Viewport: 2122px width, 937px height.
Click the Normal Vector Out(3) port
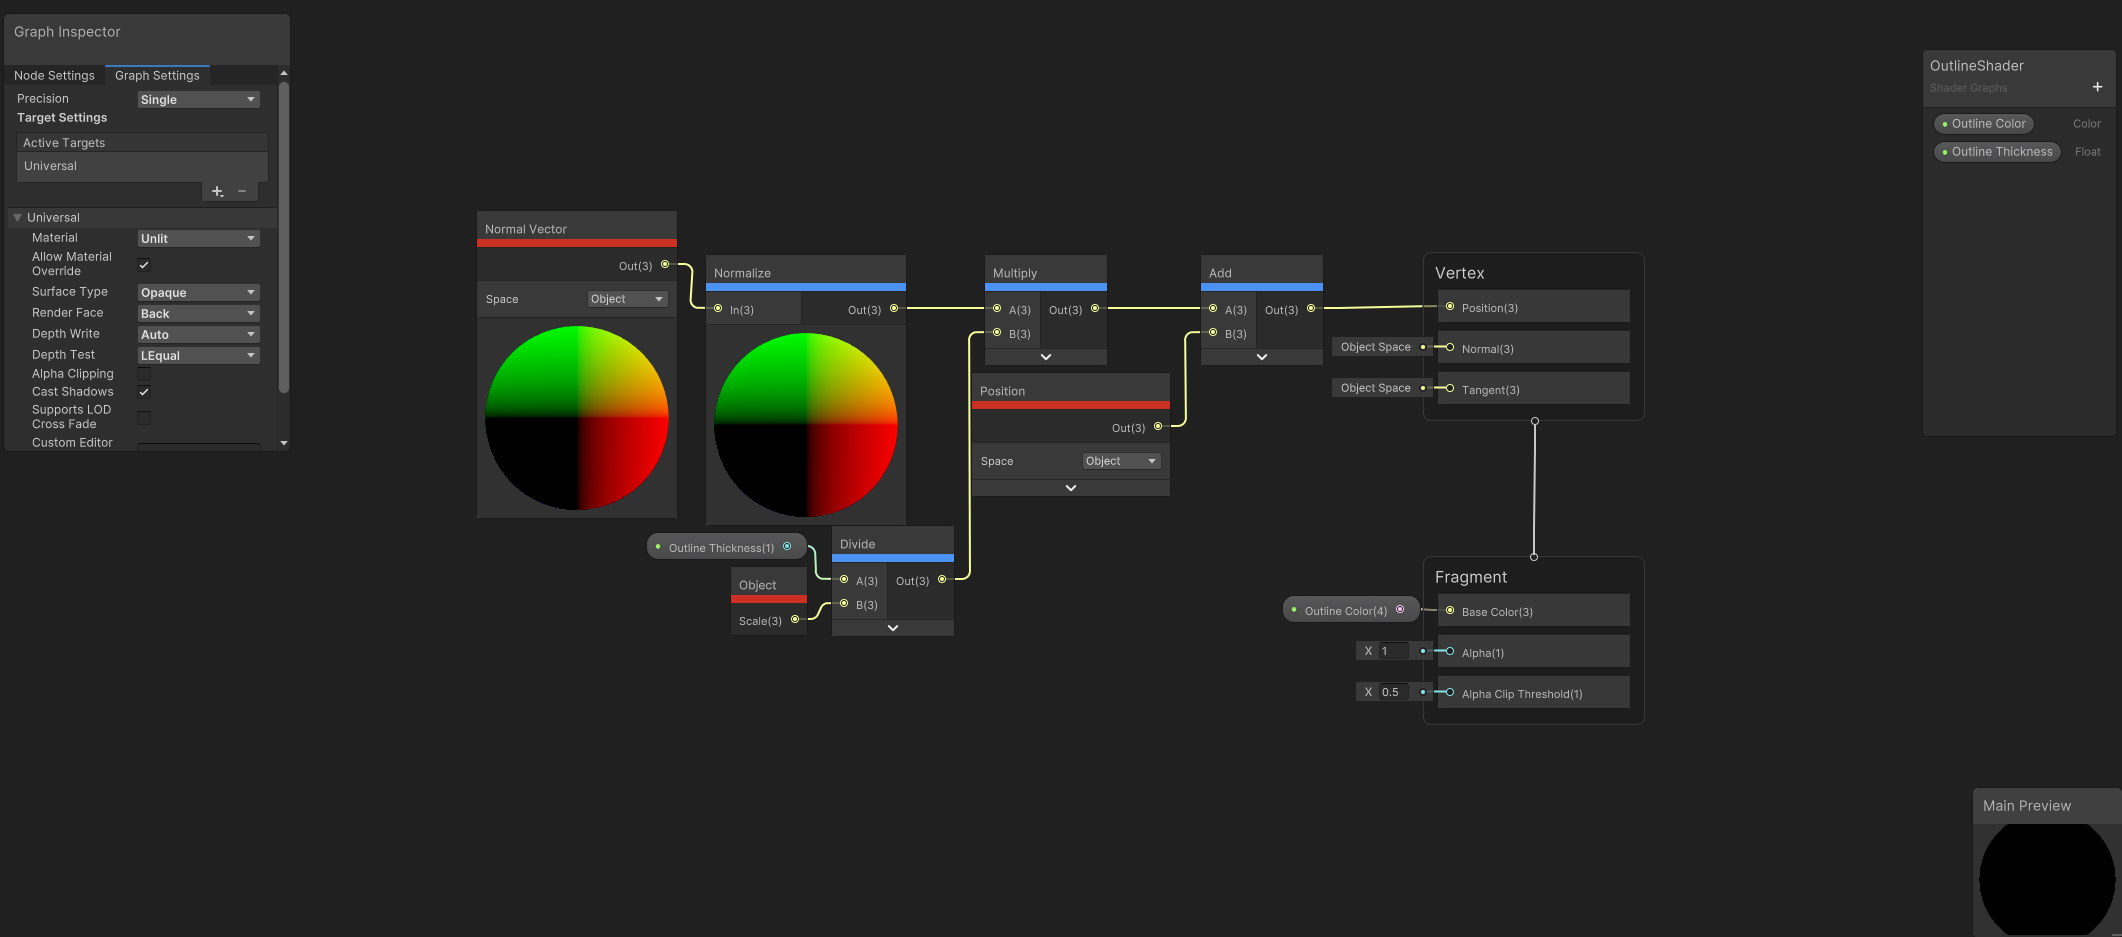[x=665, y=265]
